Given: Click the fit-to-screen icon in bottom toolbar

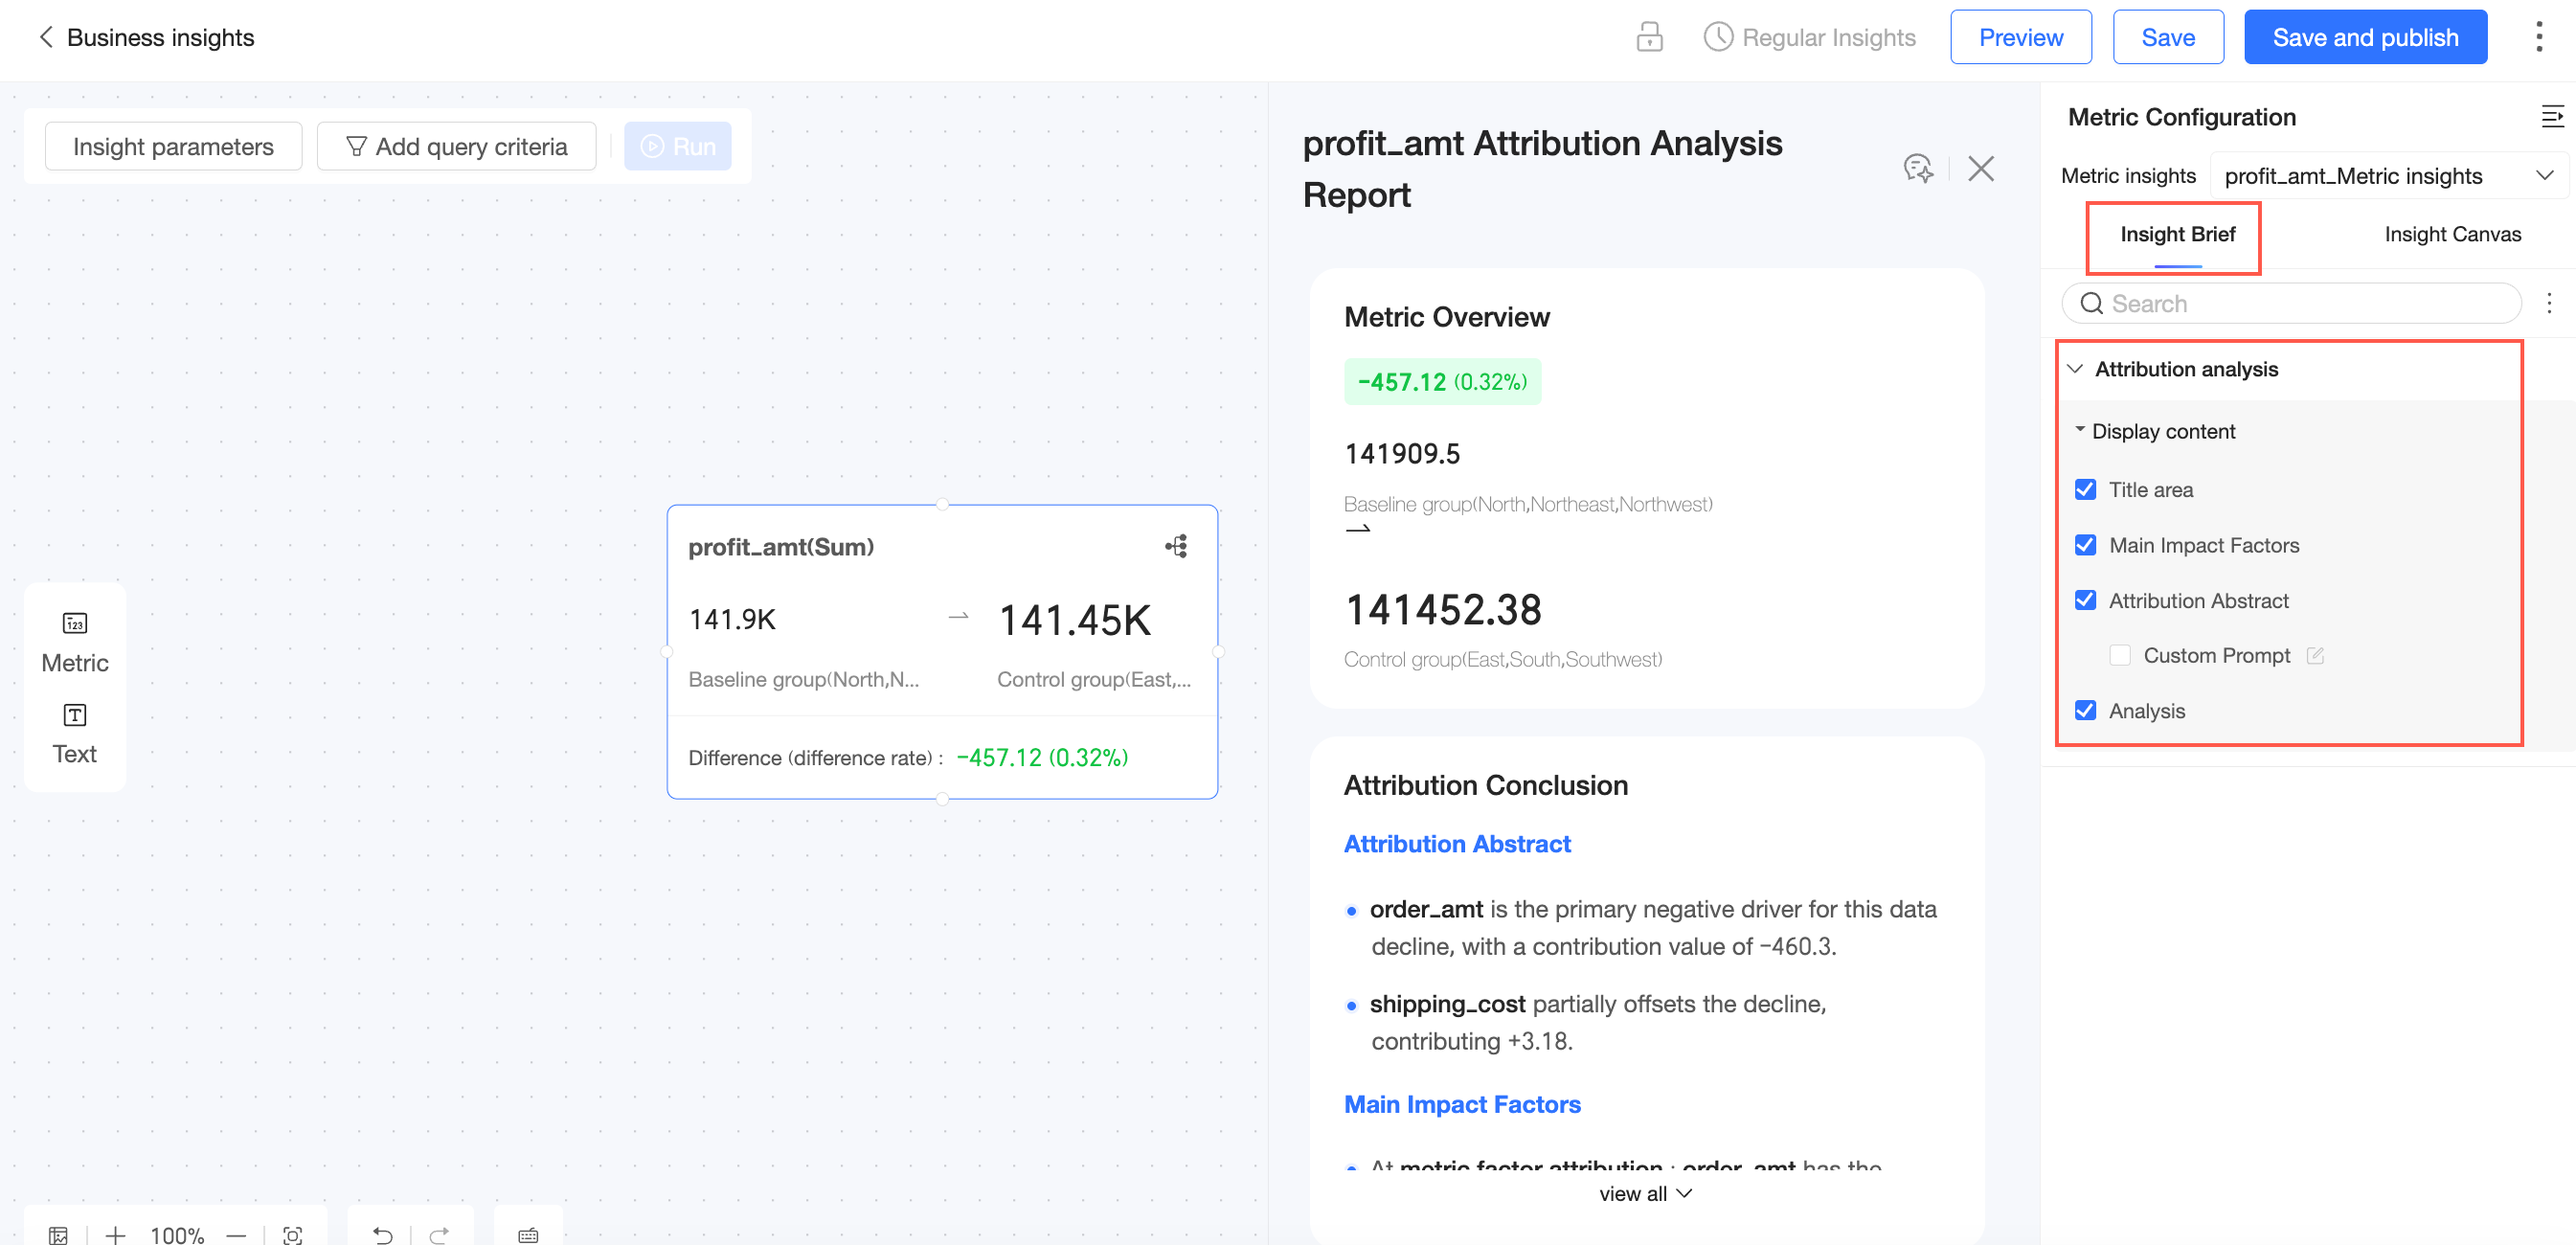Looking at the screenshot, I should coord(292,1234).
